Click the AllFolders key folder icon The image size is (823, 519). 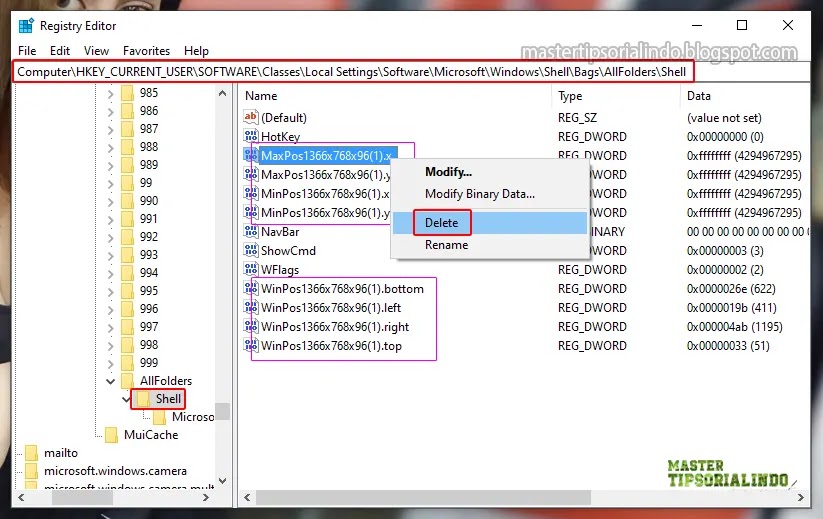coord(127,380)
